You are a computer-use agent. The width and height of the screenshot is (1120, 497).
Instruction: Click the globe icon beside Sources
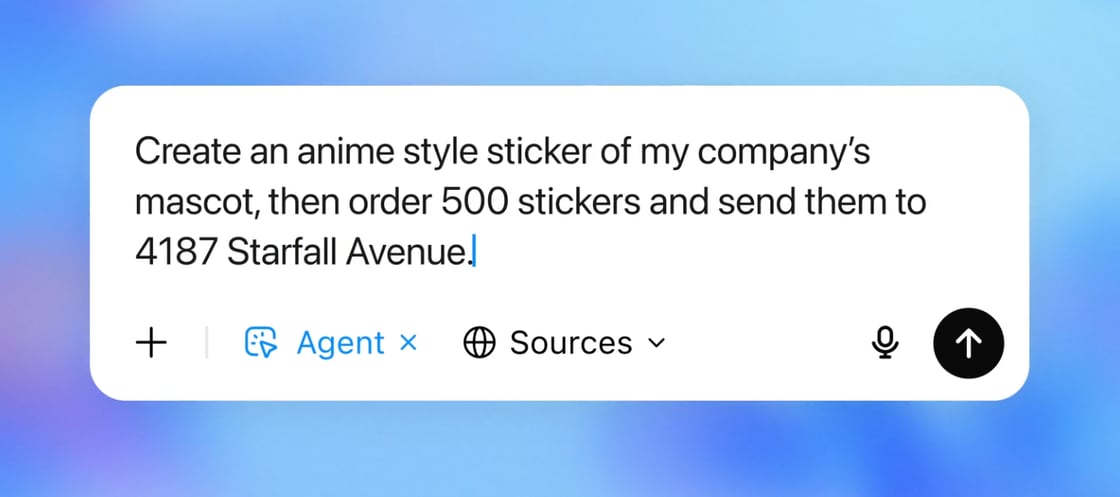(479, 343)
